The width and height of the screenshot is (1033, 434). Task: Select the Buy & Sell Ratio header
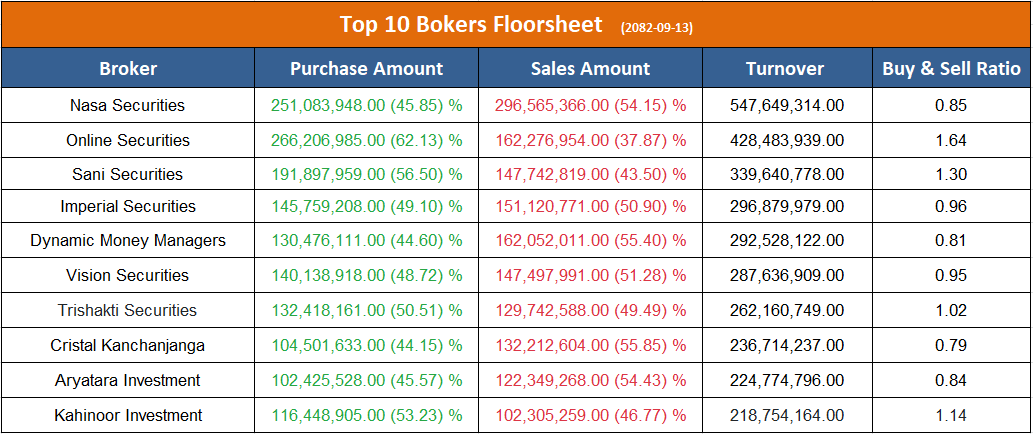click(x=951, y=69)
